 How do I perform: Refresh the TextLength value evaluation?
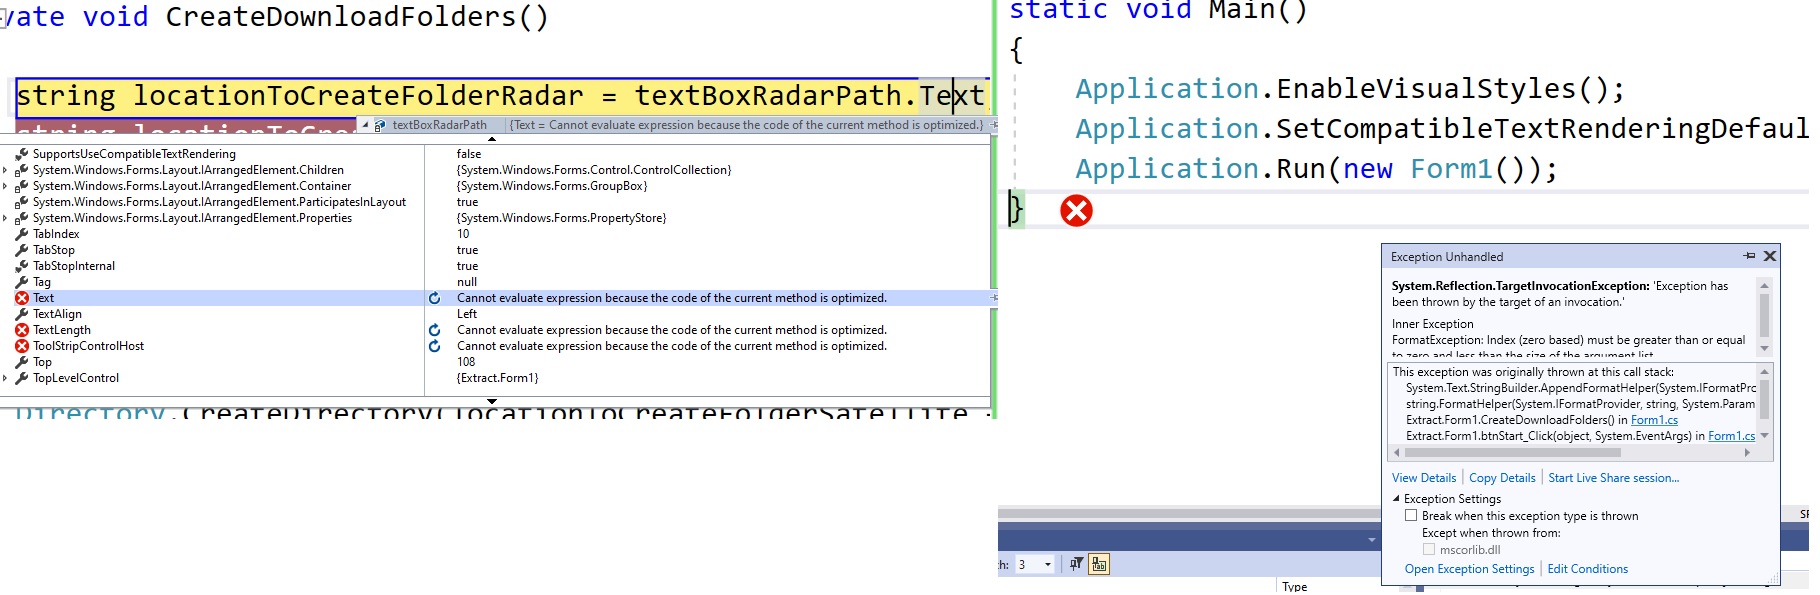point(435,330)
